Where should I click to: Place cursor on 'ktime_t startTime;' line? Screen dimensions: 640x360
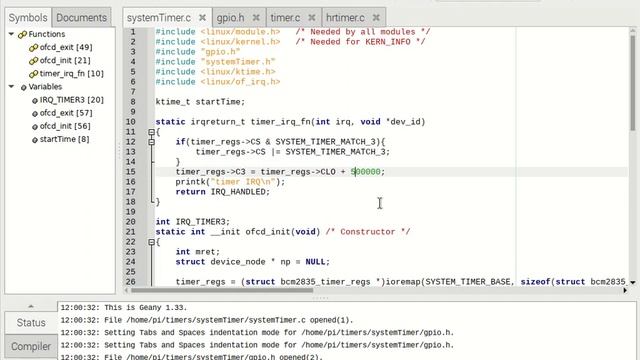pos(200,102)
